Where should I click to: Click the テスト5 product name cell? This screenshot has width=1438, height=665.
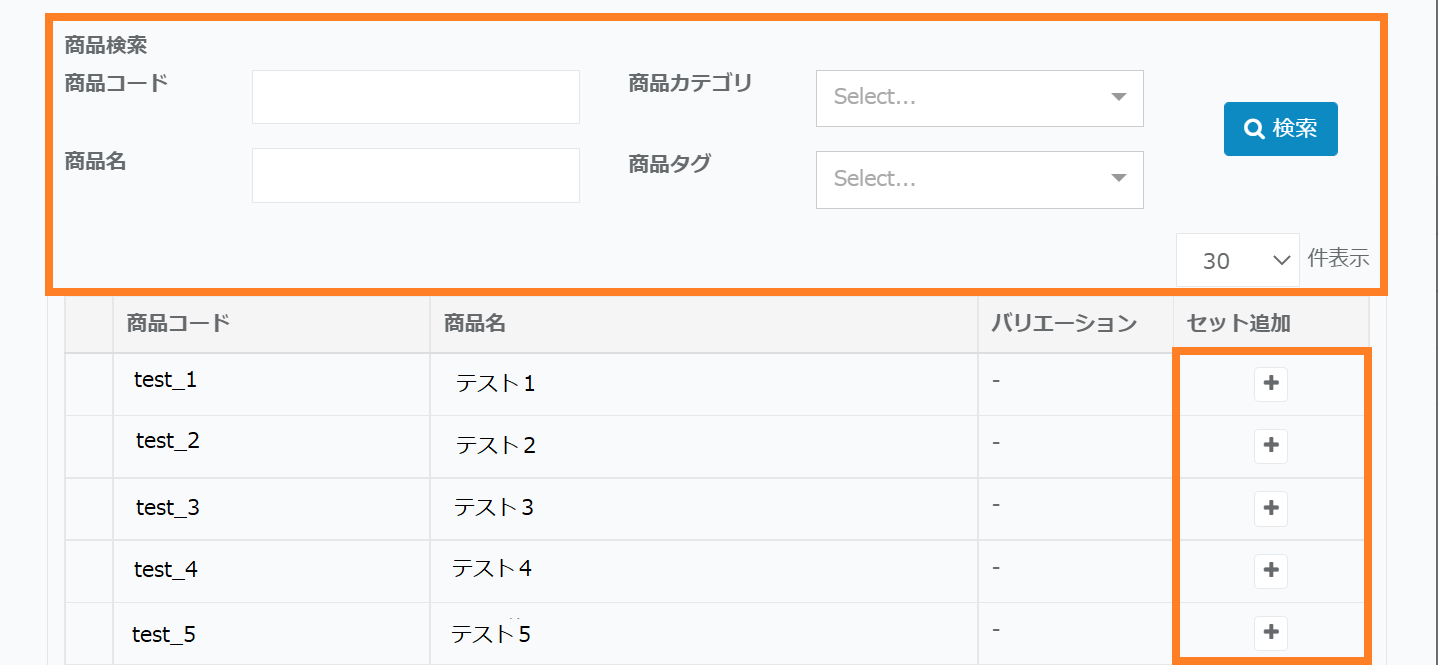tap(491, 634)
